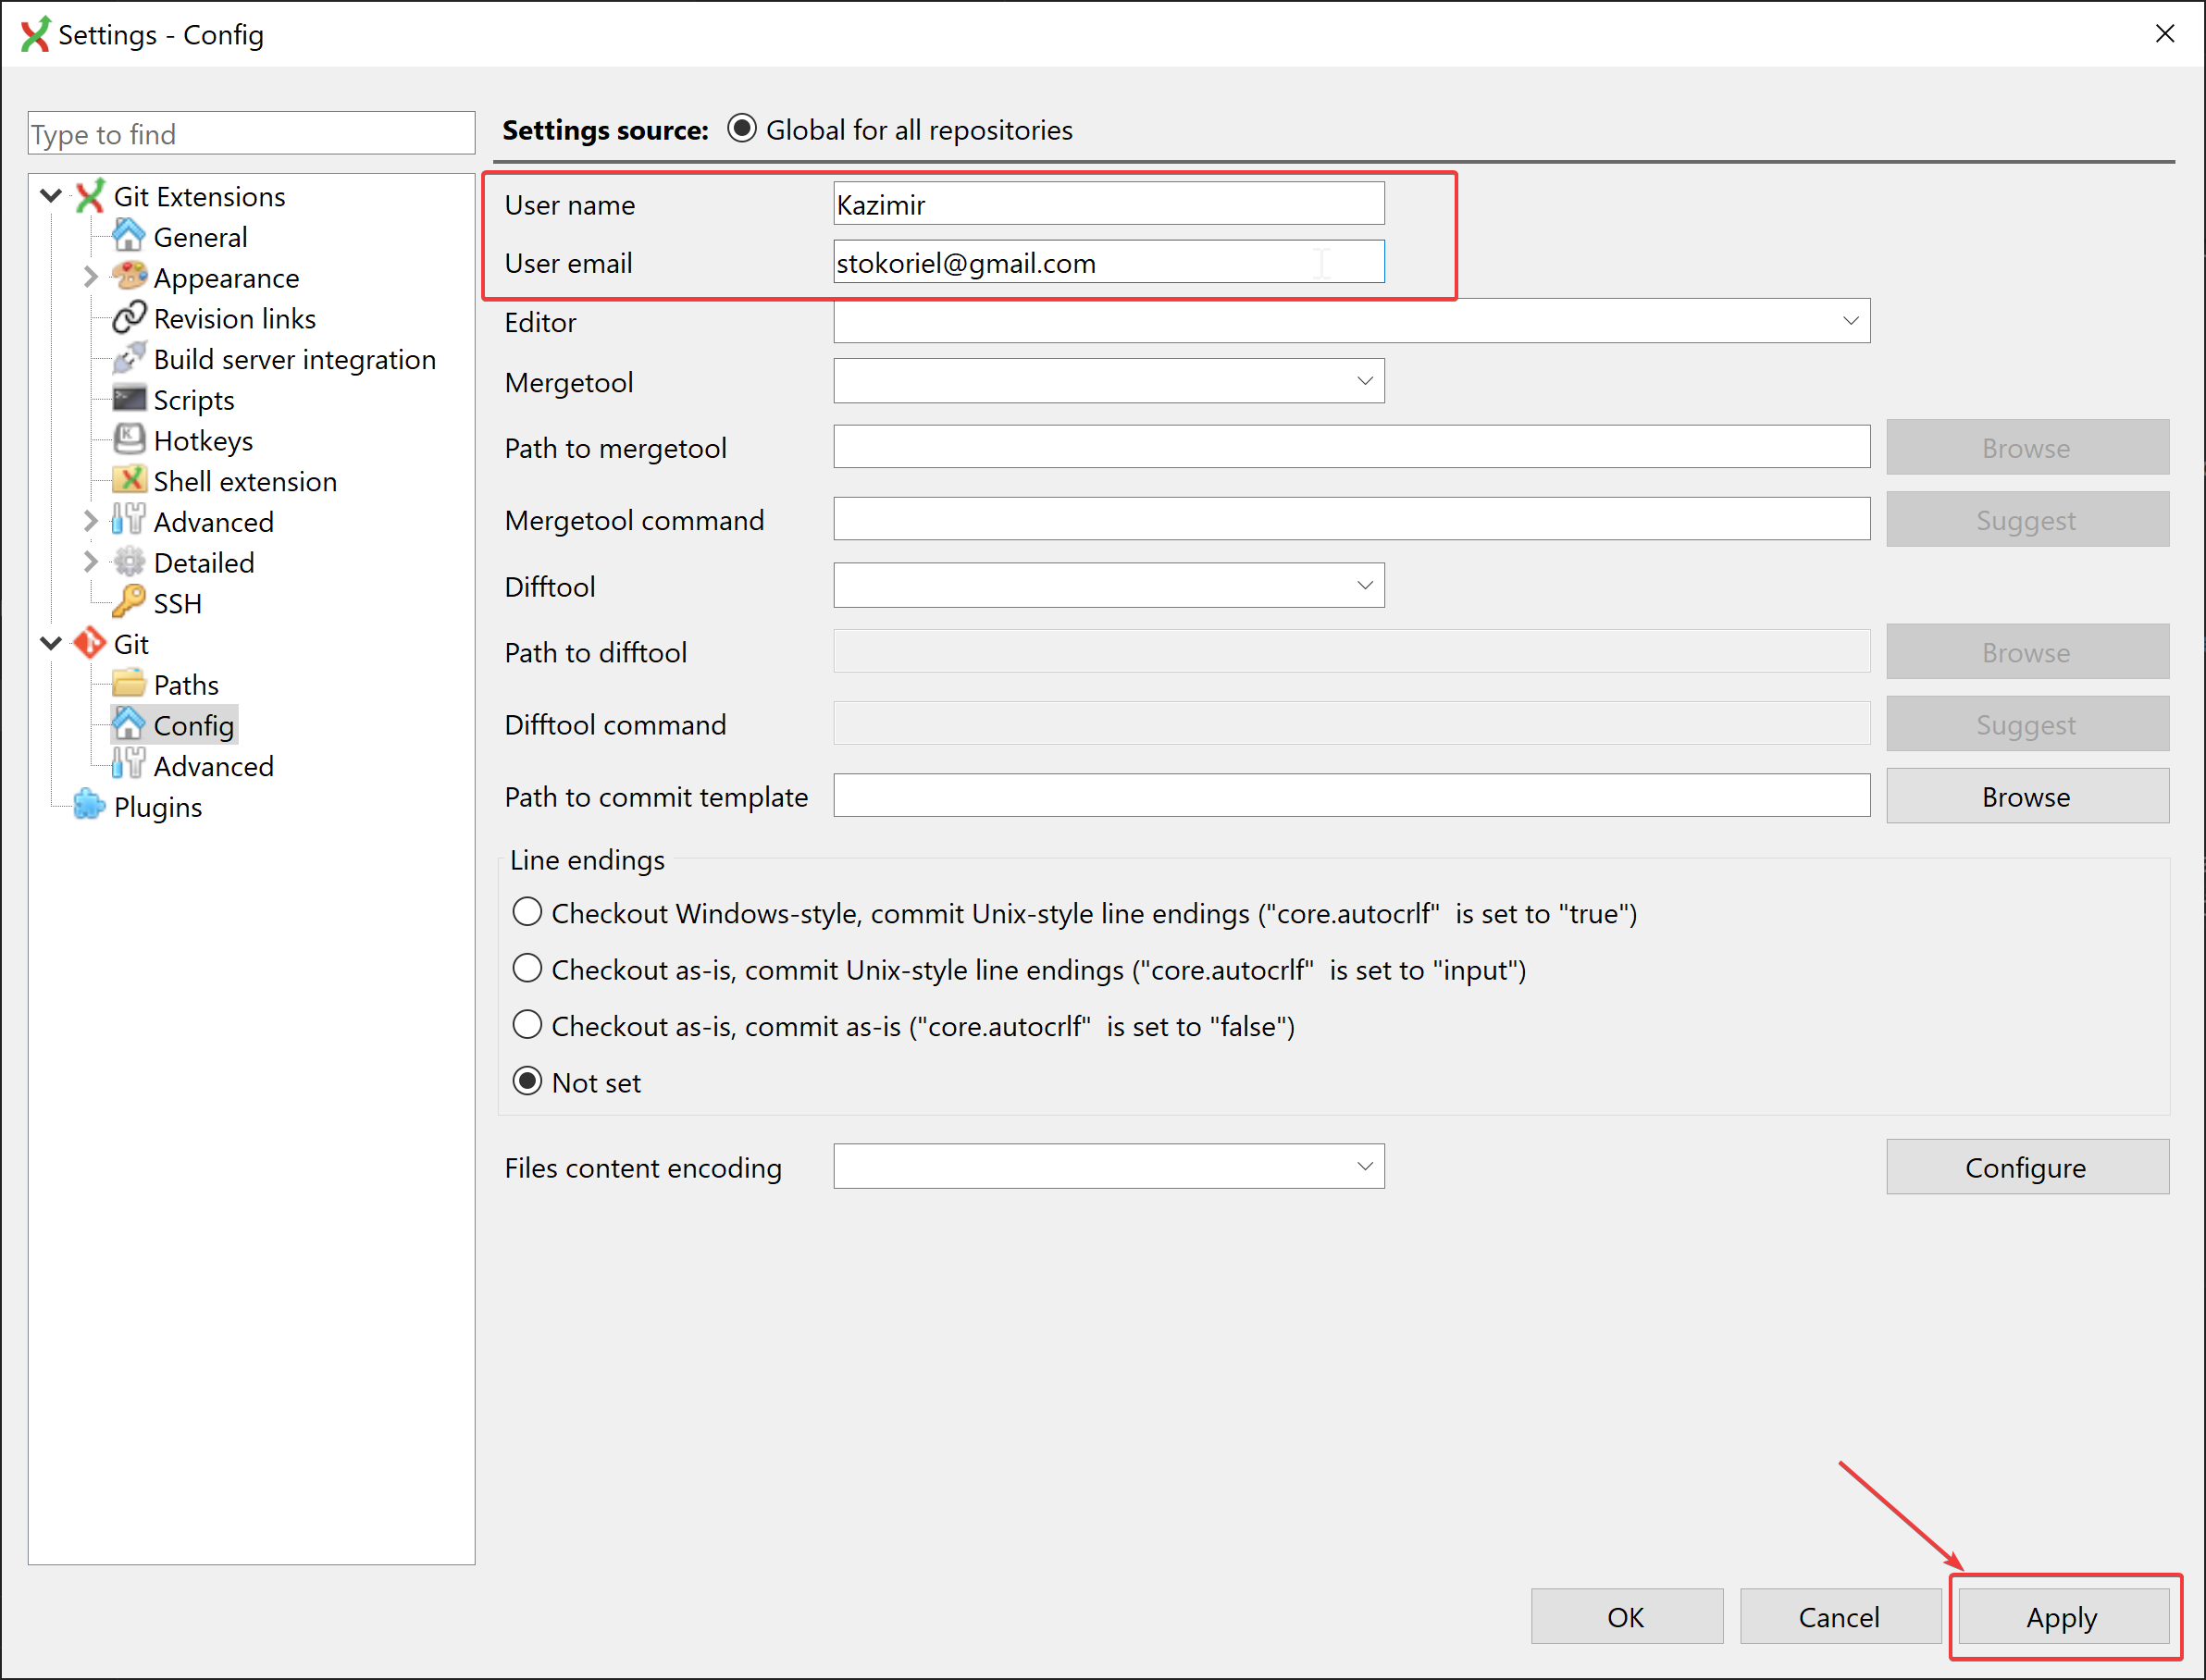Open the Editor dropdown list
Viewport: 2206px width, 1680px height.
click(x=1849, y=321)
